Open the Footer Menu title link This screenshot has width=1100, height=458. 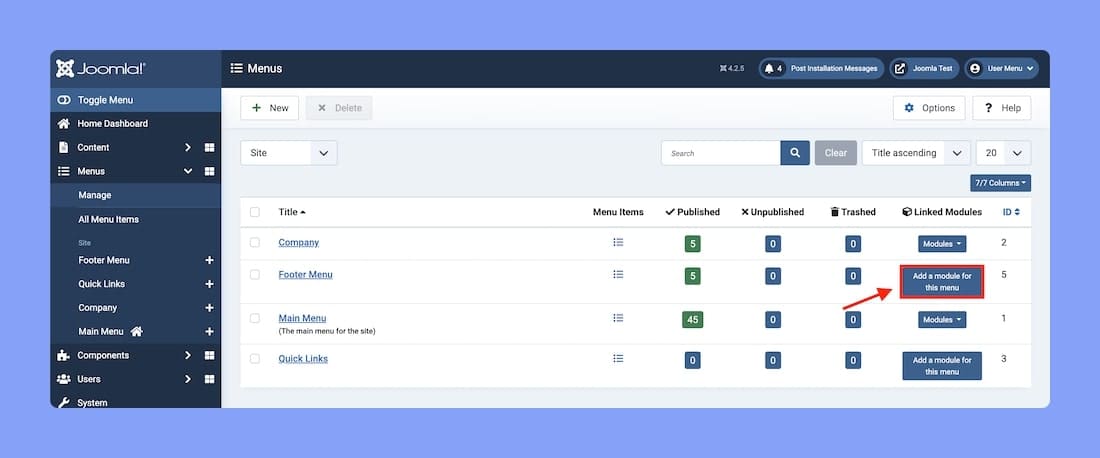coord(305,274)
